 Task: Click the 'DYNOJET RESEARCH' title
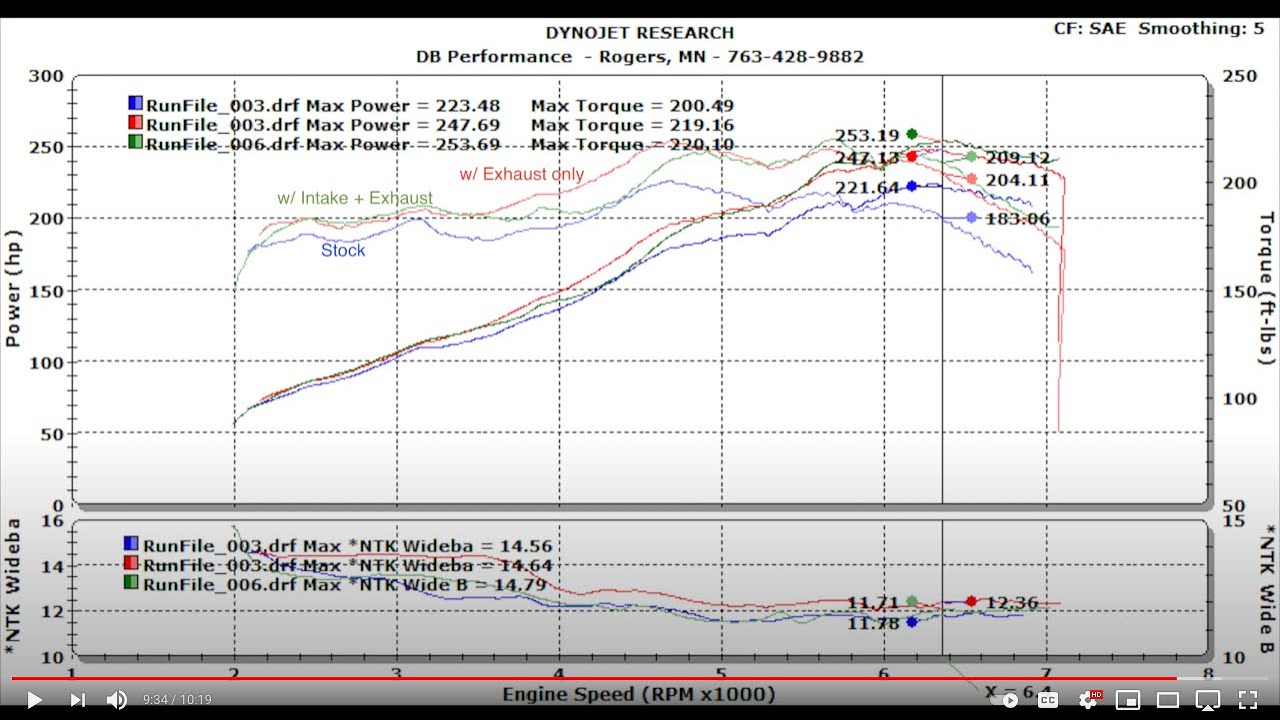tap(639, 33)
